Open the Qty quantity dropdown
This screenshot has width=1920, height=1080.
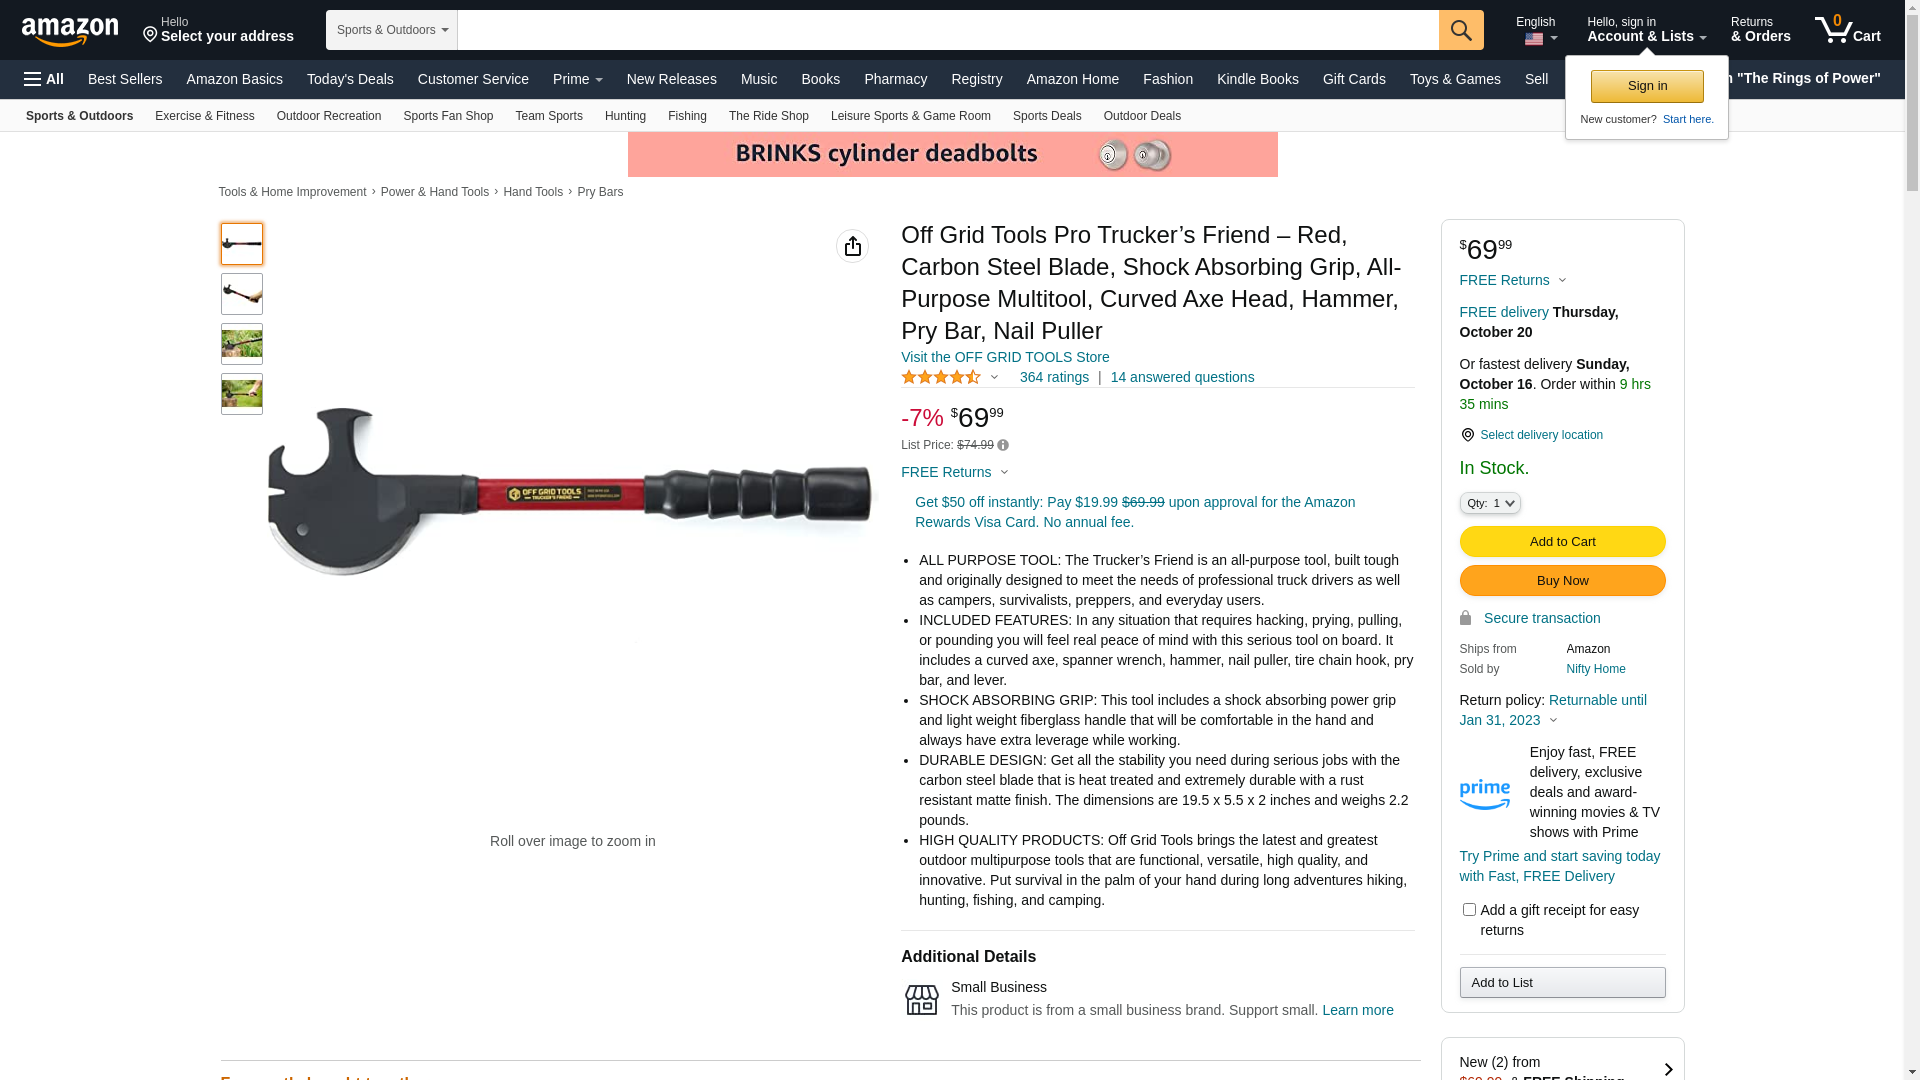1490,503
